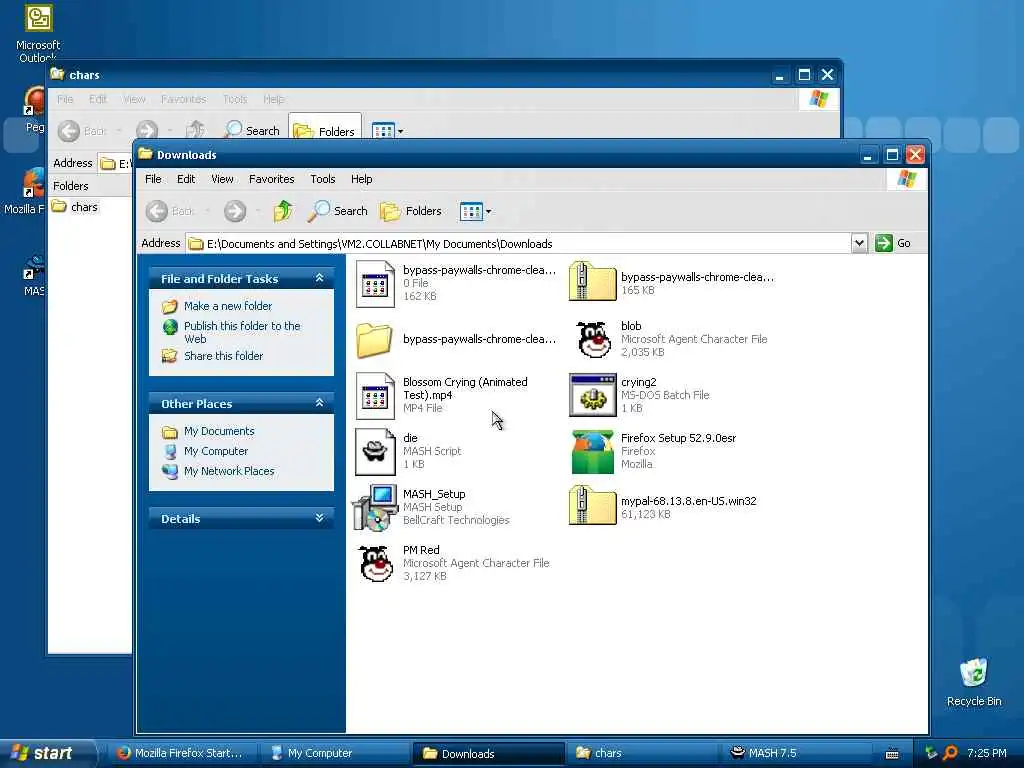Select the bypass-paywalls 165 KB zip archive icon
Viewport: 1024px width, 768px height.
point(593,282)
